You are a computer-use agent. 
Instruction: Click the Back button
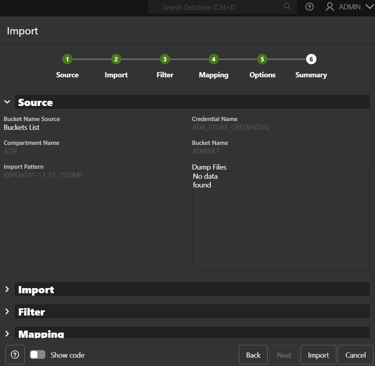[253, 355]
